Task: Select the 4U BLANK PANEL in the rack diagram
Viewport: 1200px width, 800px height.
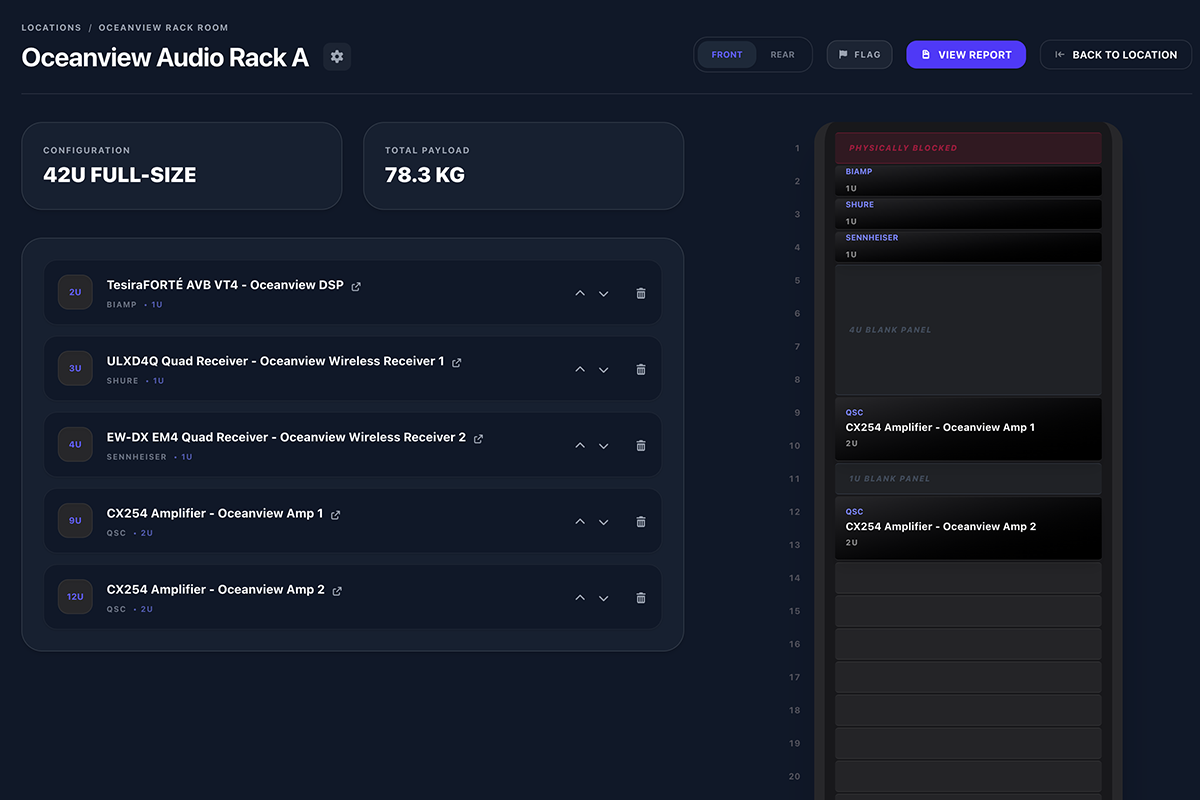Action: point(967,330)
